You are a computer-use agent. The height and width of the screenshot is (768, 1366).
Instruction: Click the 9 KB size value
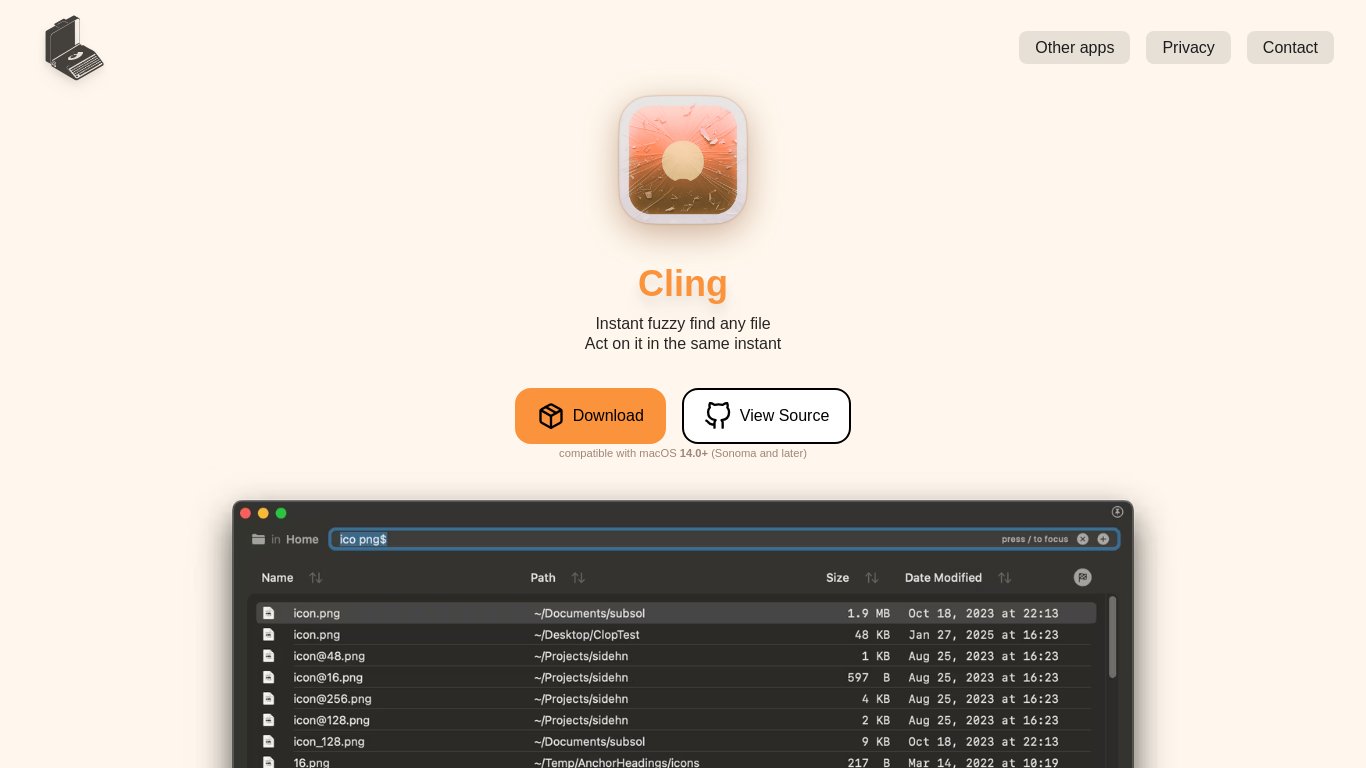point(876,741)
